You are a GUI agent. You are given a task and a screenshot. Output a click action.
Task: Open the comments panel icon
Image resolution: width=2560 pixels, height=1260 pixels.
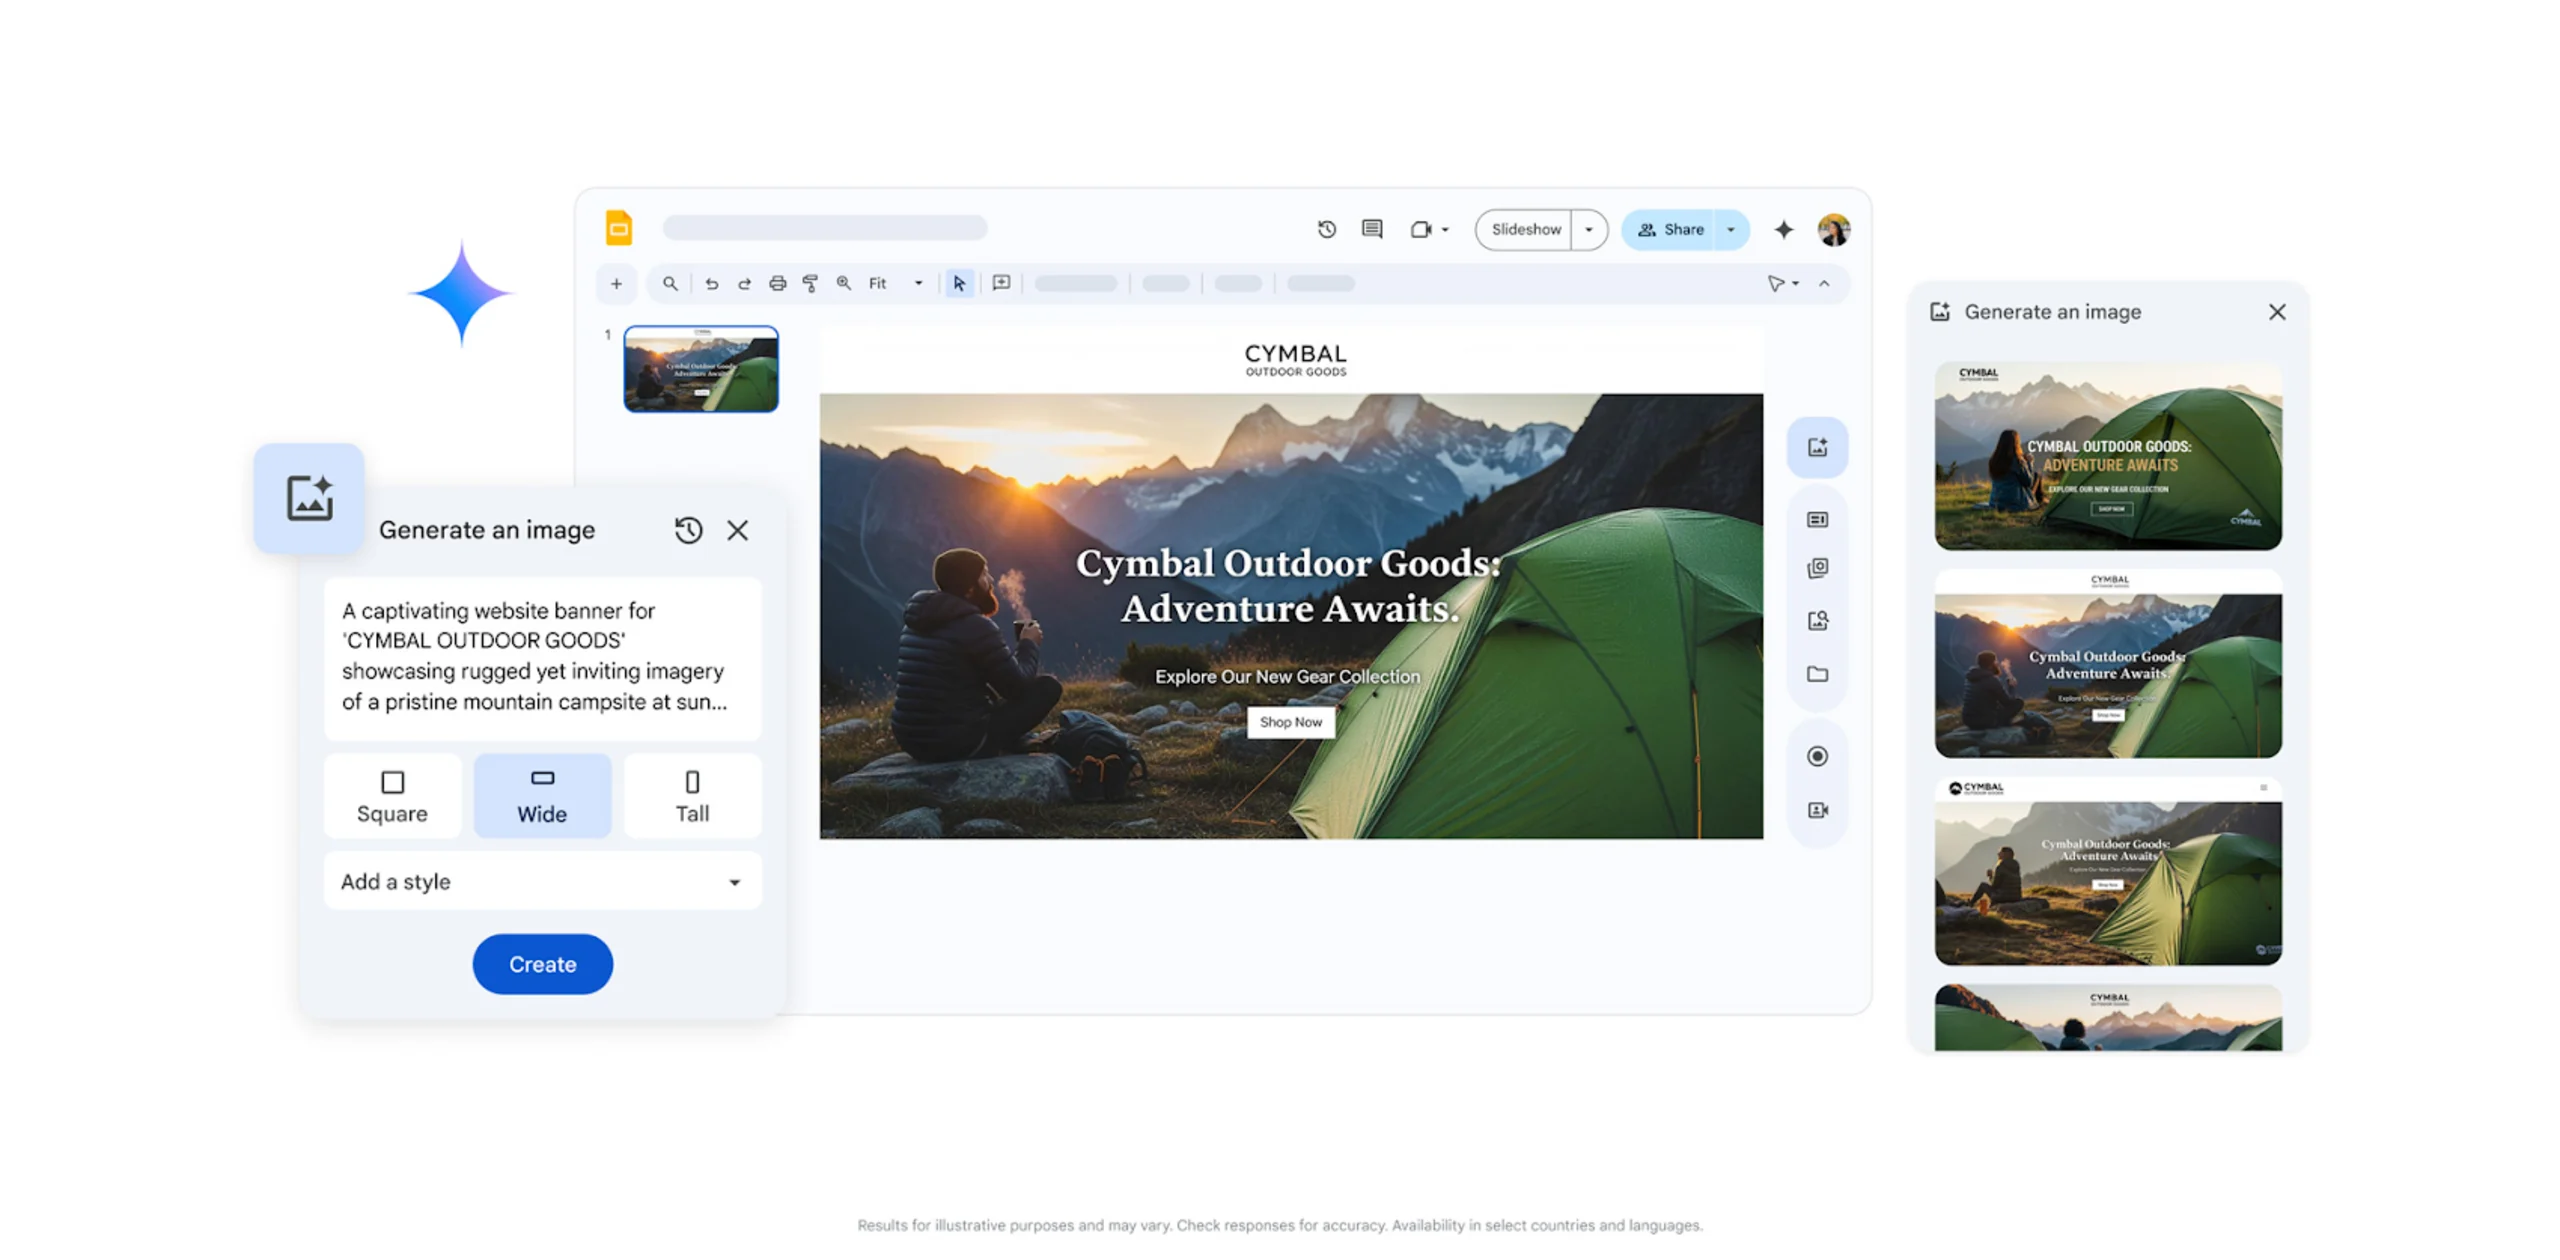tap(1372, 229)
